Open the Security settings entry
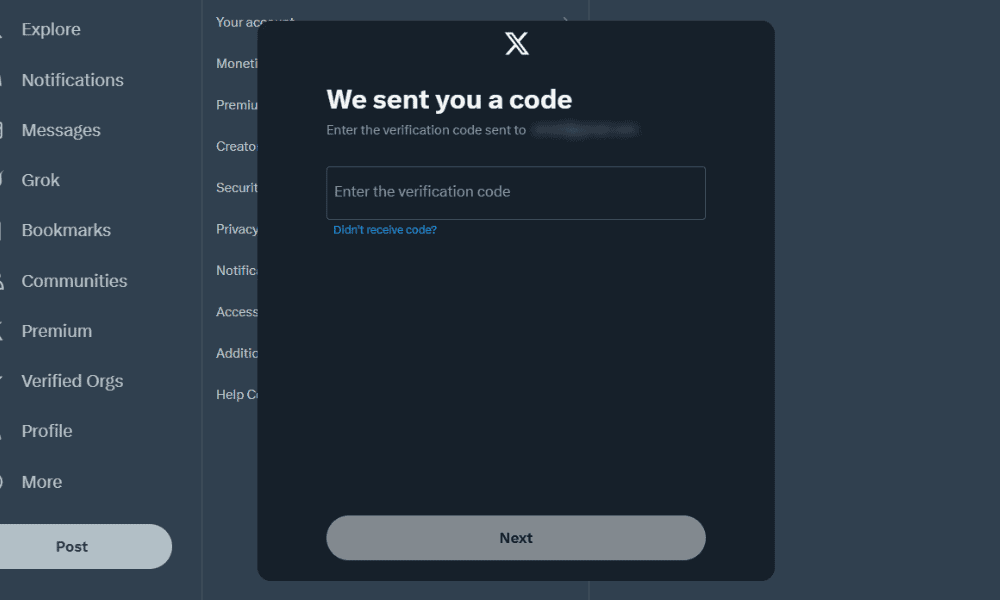The image size is (1000, 600). (237, 187)
